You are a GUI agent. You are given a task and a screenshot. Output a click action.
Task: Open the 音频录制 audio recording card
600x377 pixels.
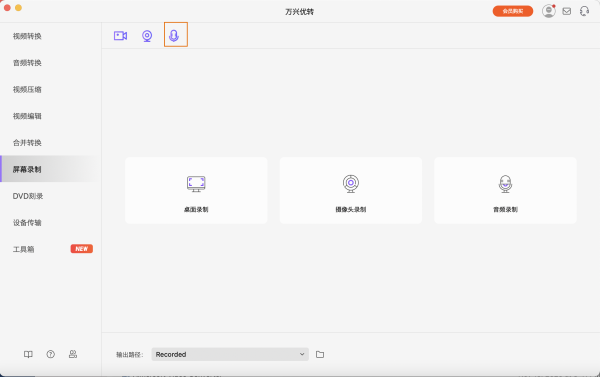click(505, 190)
